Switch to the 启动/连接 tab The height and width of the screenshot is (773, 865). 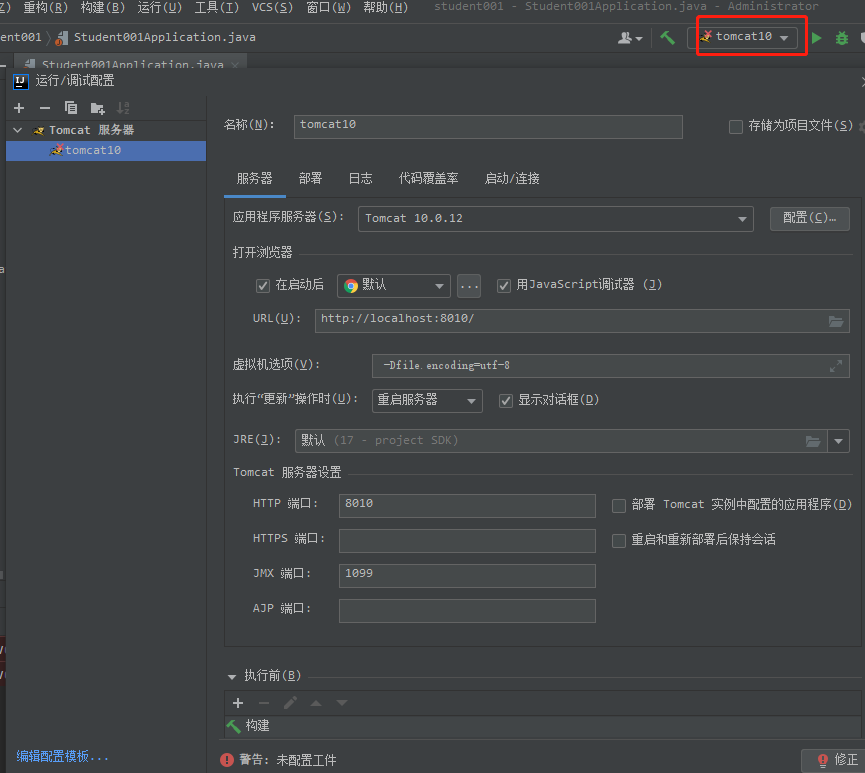point(512,179)
